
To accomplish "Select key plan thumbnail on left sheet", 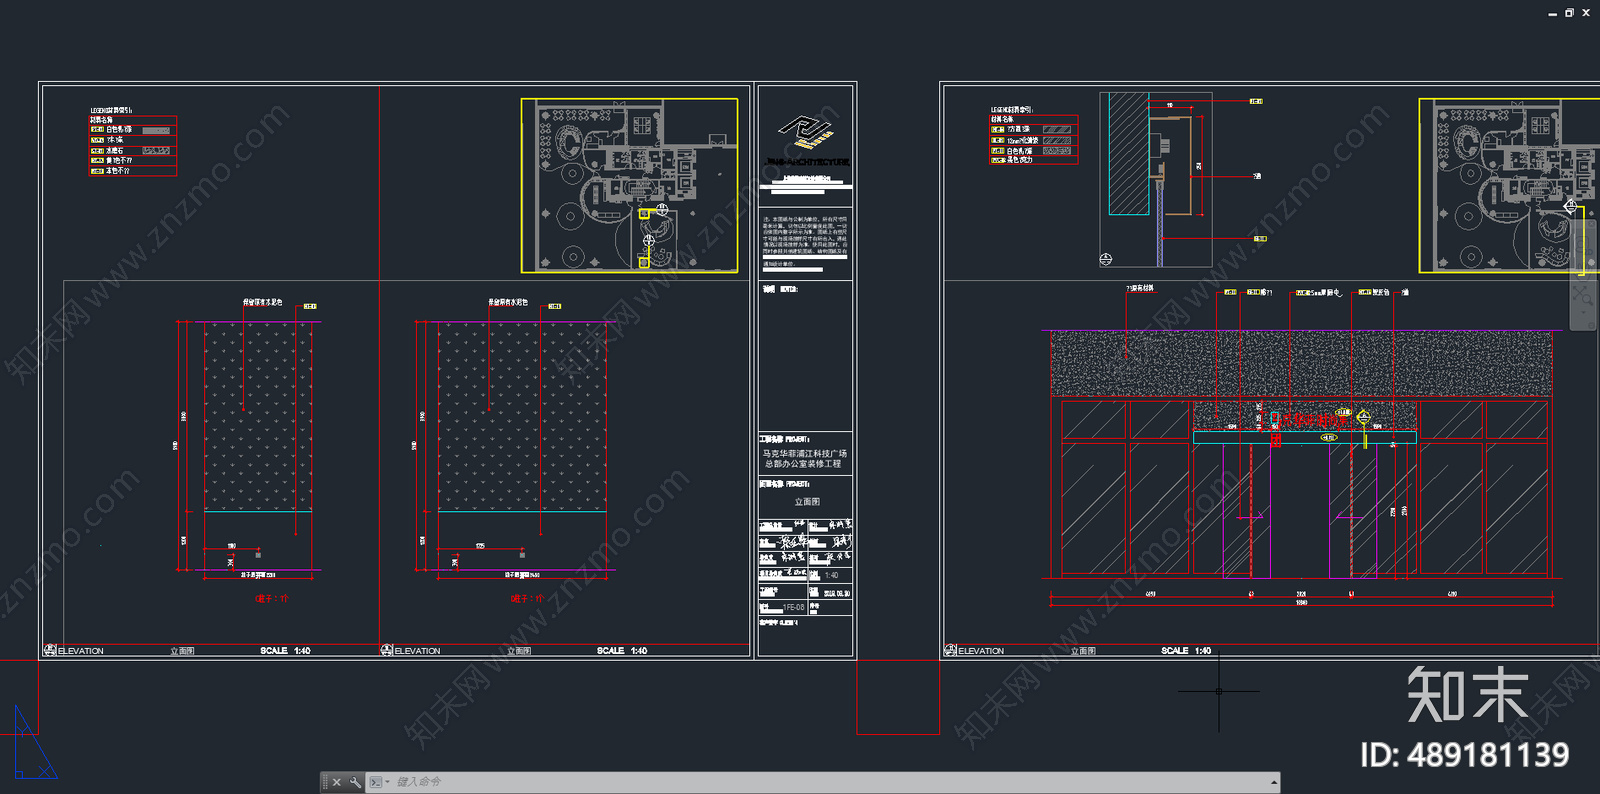I will (629, 185).
